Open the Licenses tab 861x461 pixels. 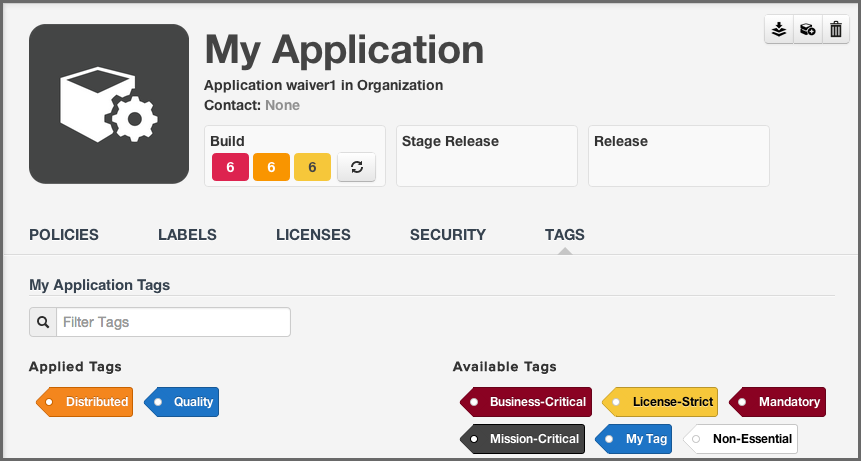point(313,235)
